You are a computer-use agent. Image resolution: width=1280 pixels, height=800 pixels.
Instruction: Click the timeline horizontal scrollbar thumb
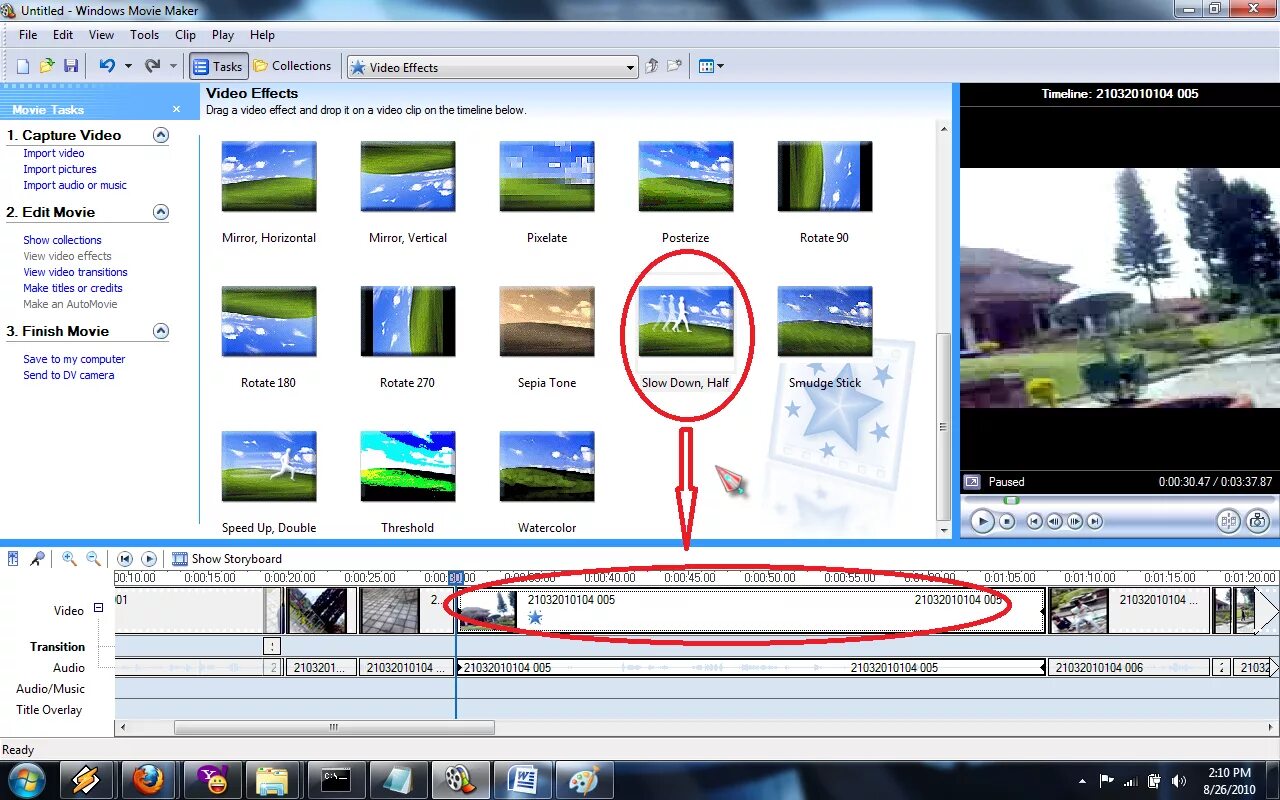334,728
